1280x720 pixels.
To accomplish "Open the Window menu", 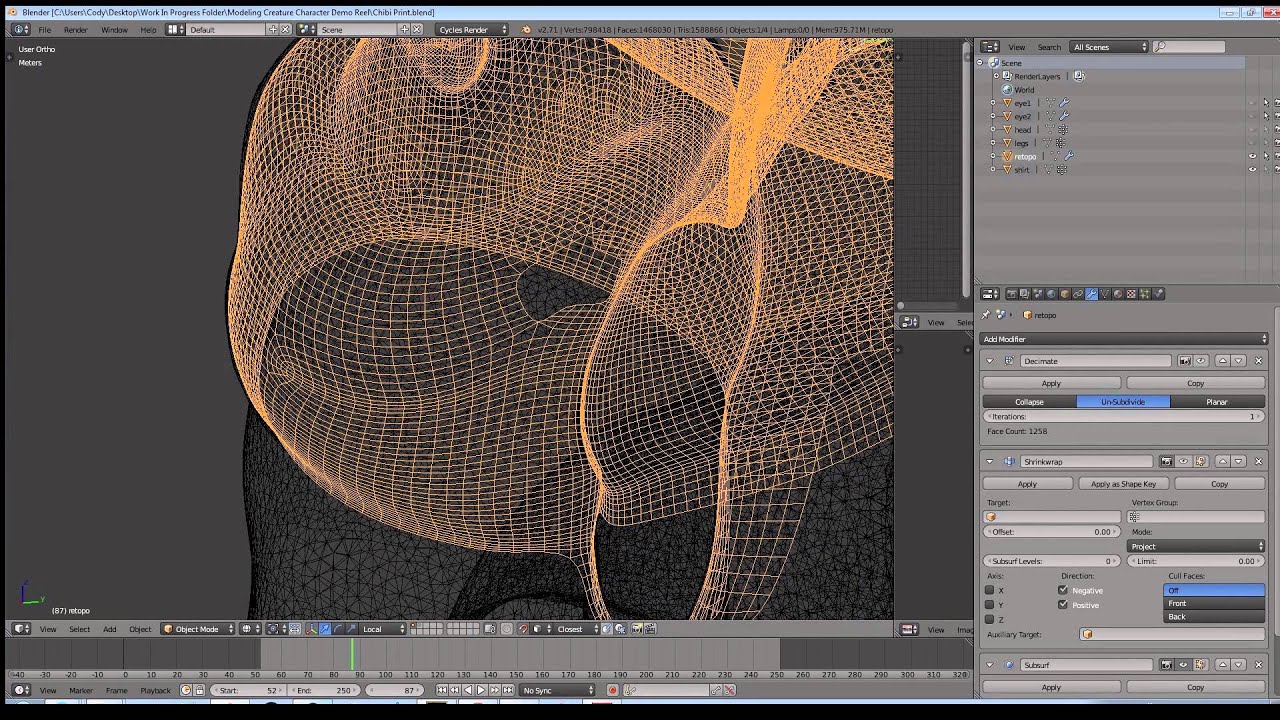I will pyautogui.click(x=114, y=29).
